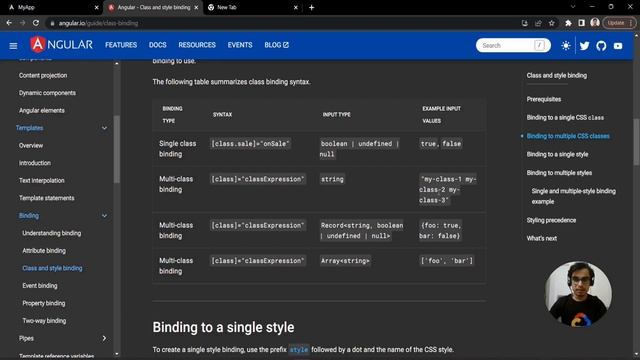Close the Angular Class and style binding tab
Screen dimensions: 640x360
(196, 7)
